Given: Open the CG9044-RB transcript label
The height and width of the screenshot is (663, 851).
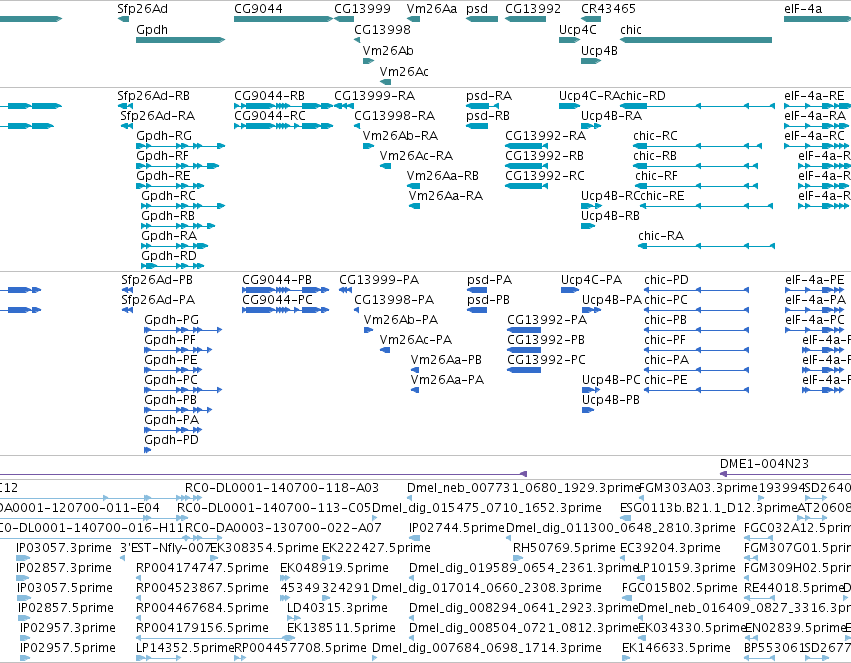Looking at the screenshot, I should pyautogui.click(x=269, y=96).
